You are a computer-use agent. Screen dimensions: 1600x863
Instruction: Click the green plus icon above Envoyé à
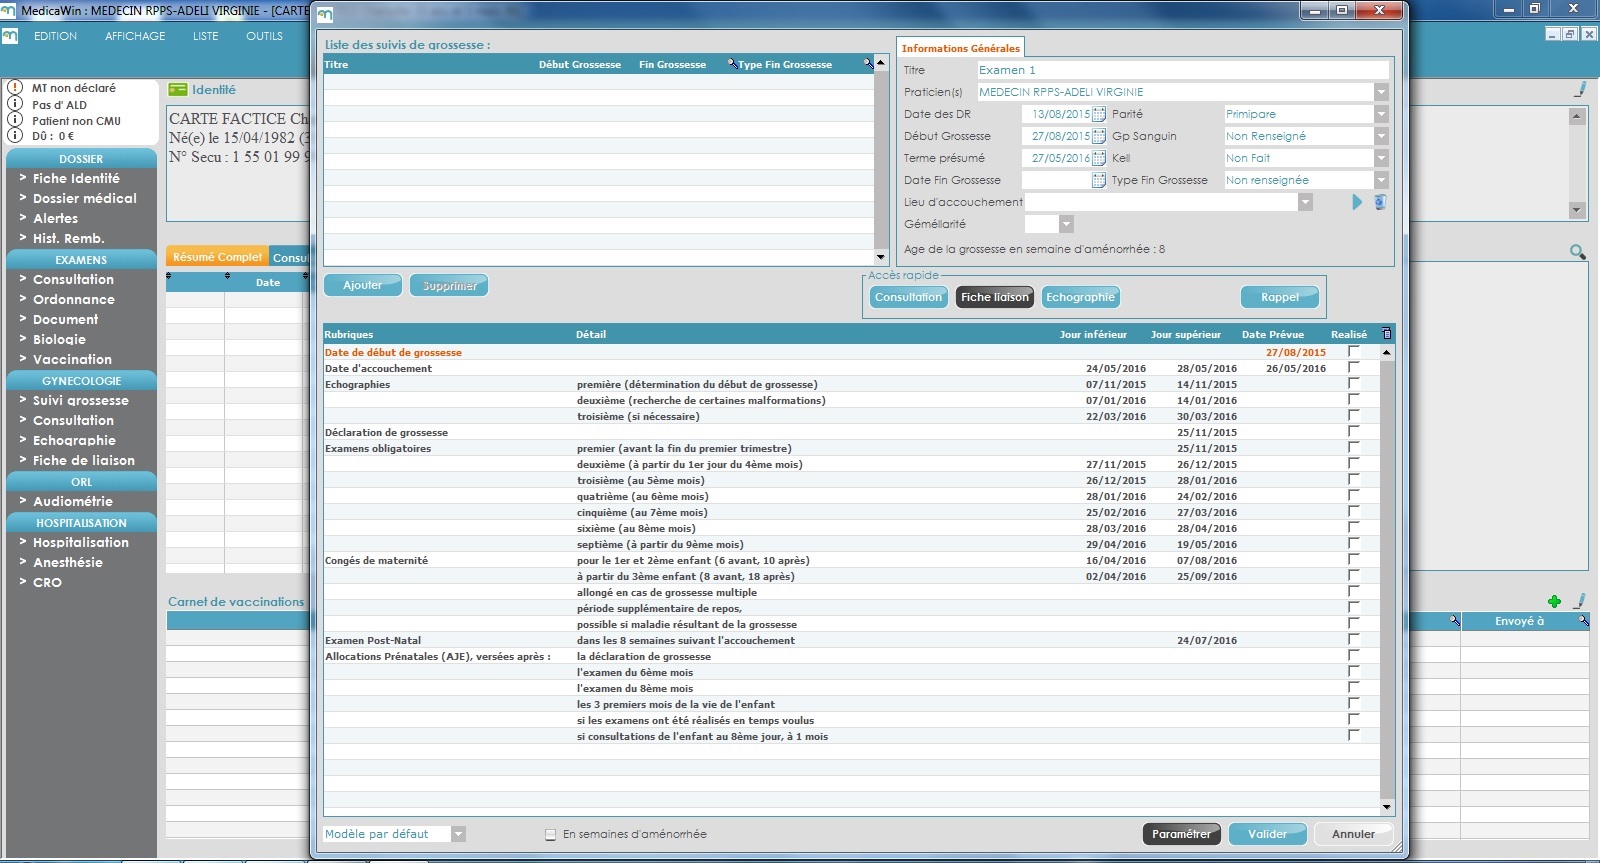point(1554,601)
